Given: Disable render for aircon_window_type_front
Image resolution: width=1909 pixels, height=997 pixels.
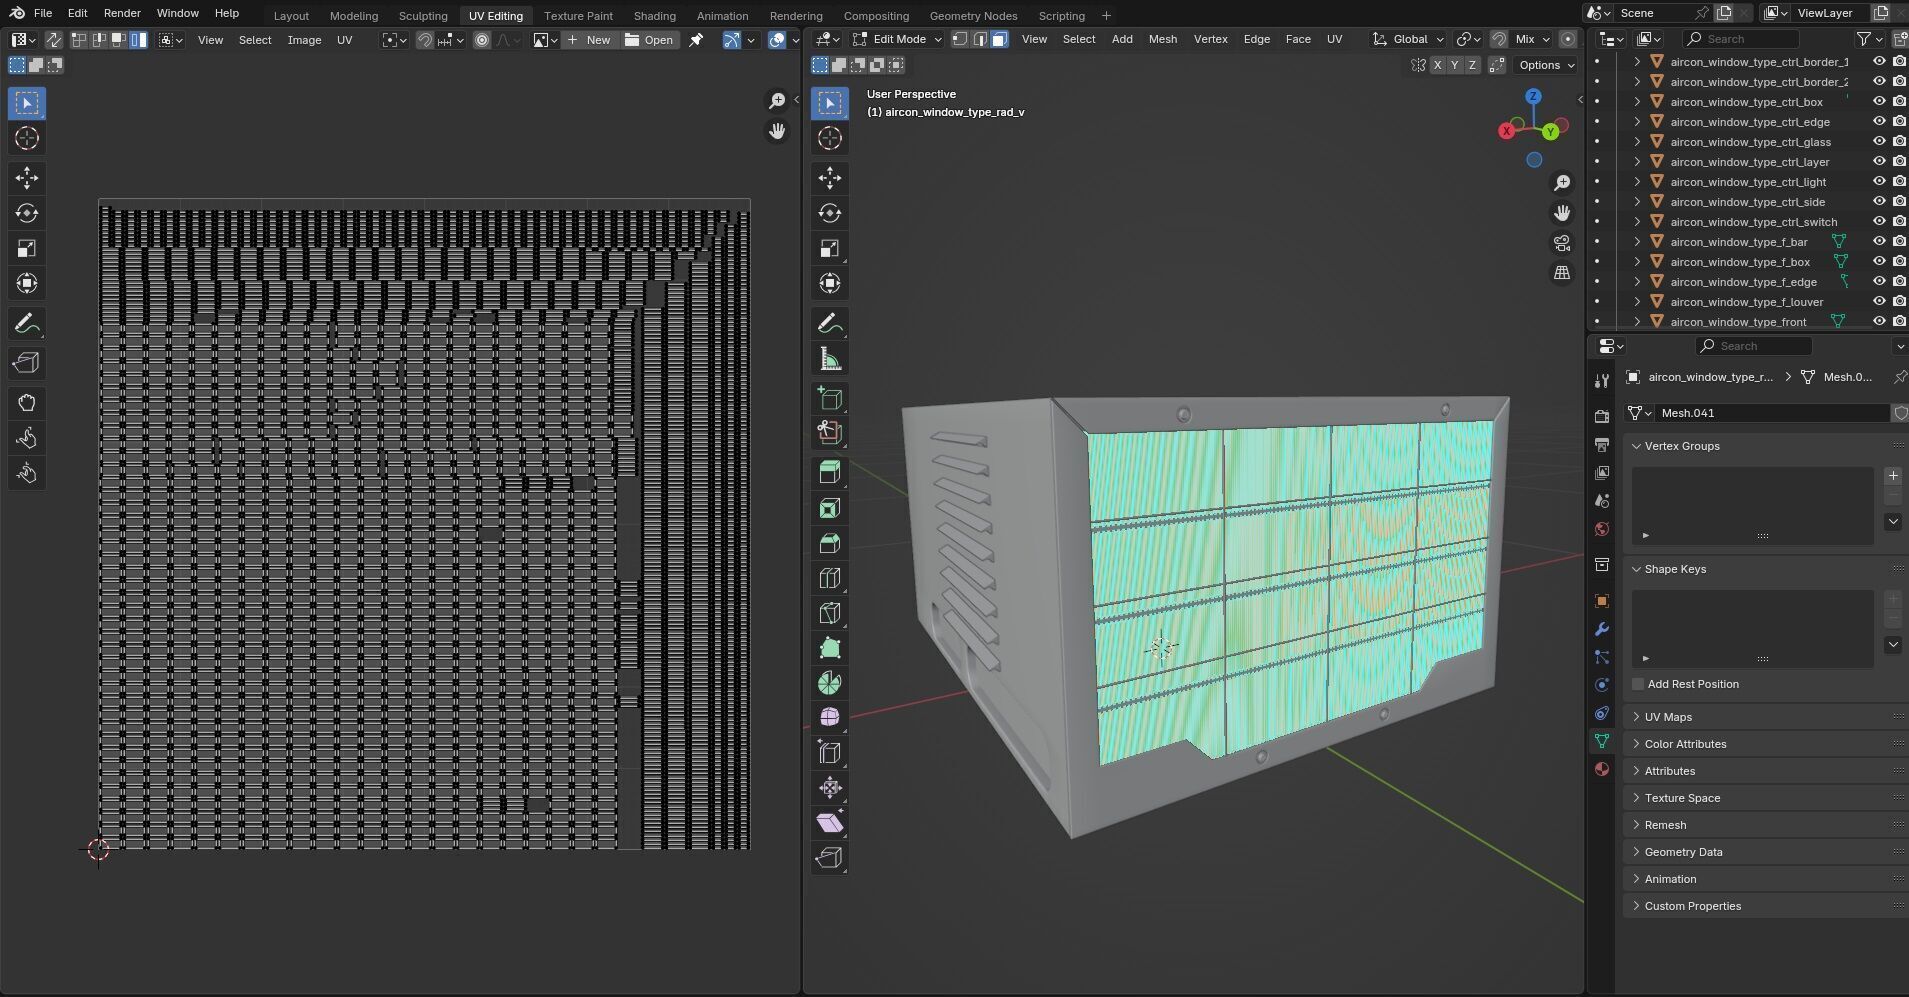Looking at the screenshot, I should point(1899,321).
